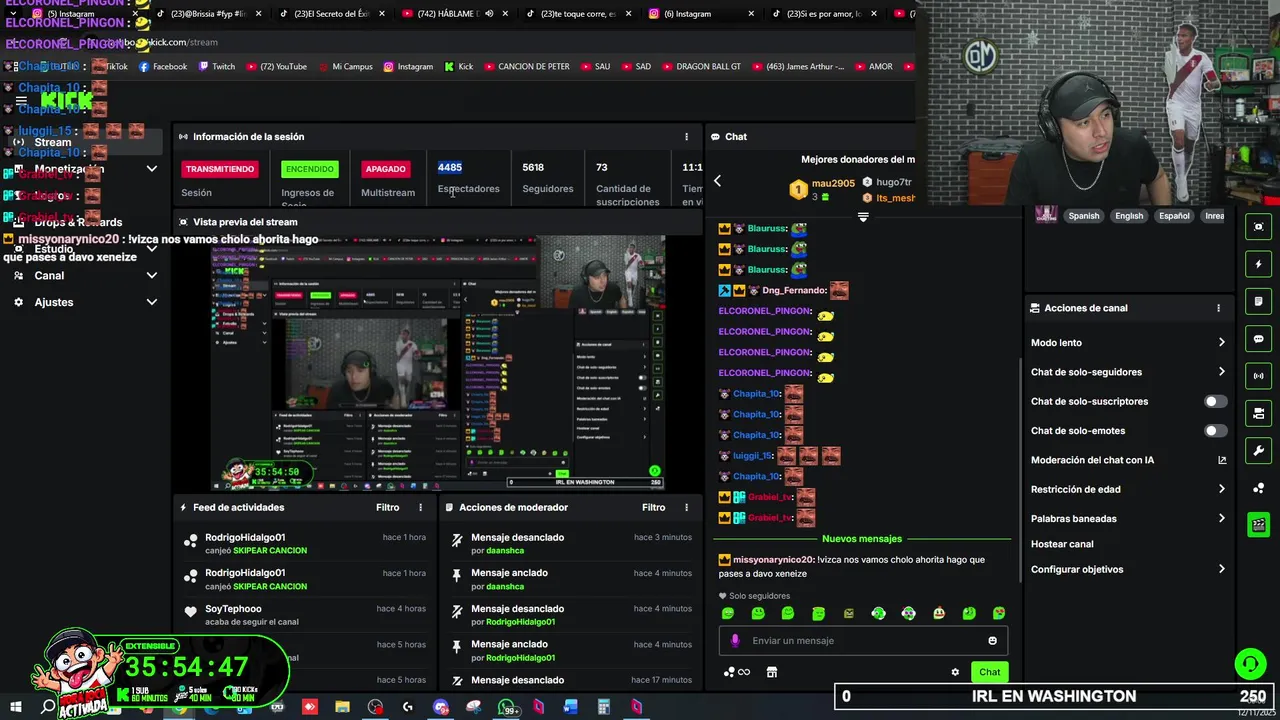This screenshot has height=720, width=1280.
Task: Click the TRANSMITIENDO session status badge
Action: tap(220, 169)
